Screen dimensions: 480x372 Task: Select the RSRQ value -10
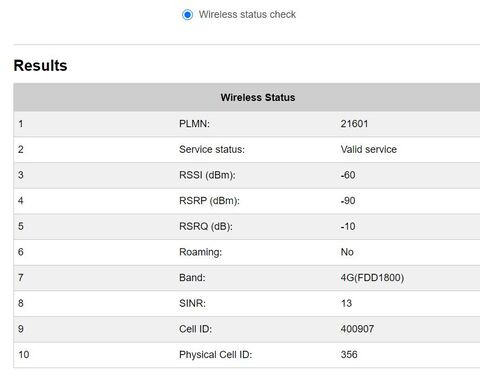[348, 226]
